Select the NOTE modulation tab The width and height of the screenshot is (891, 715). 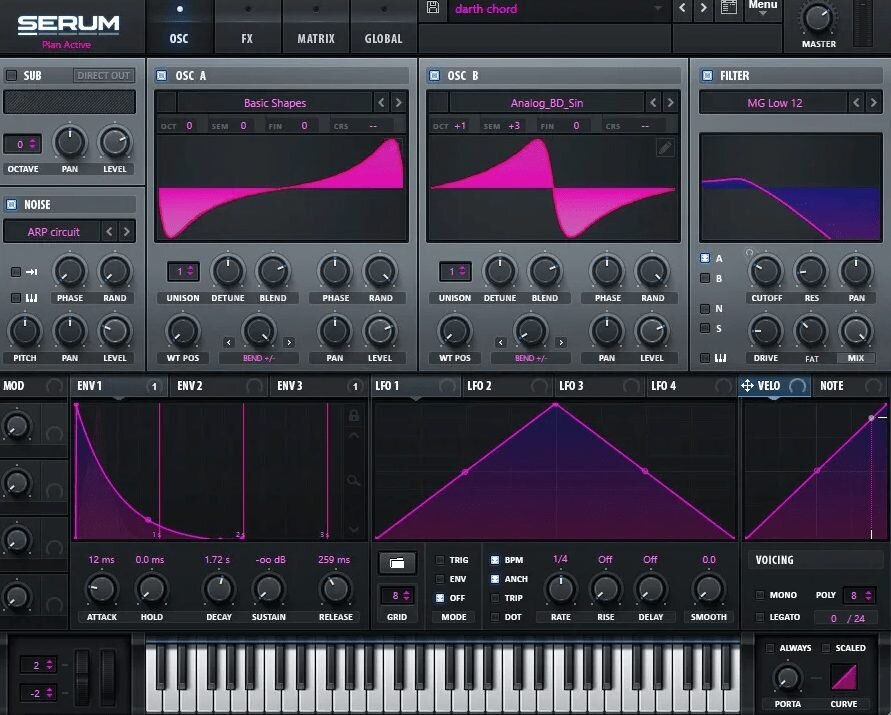(x=850, y=386)
